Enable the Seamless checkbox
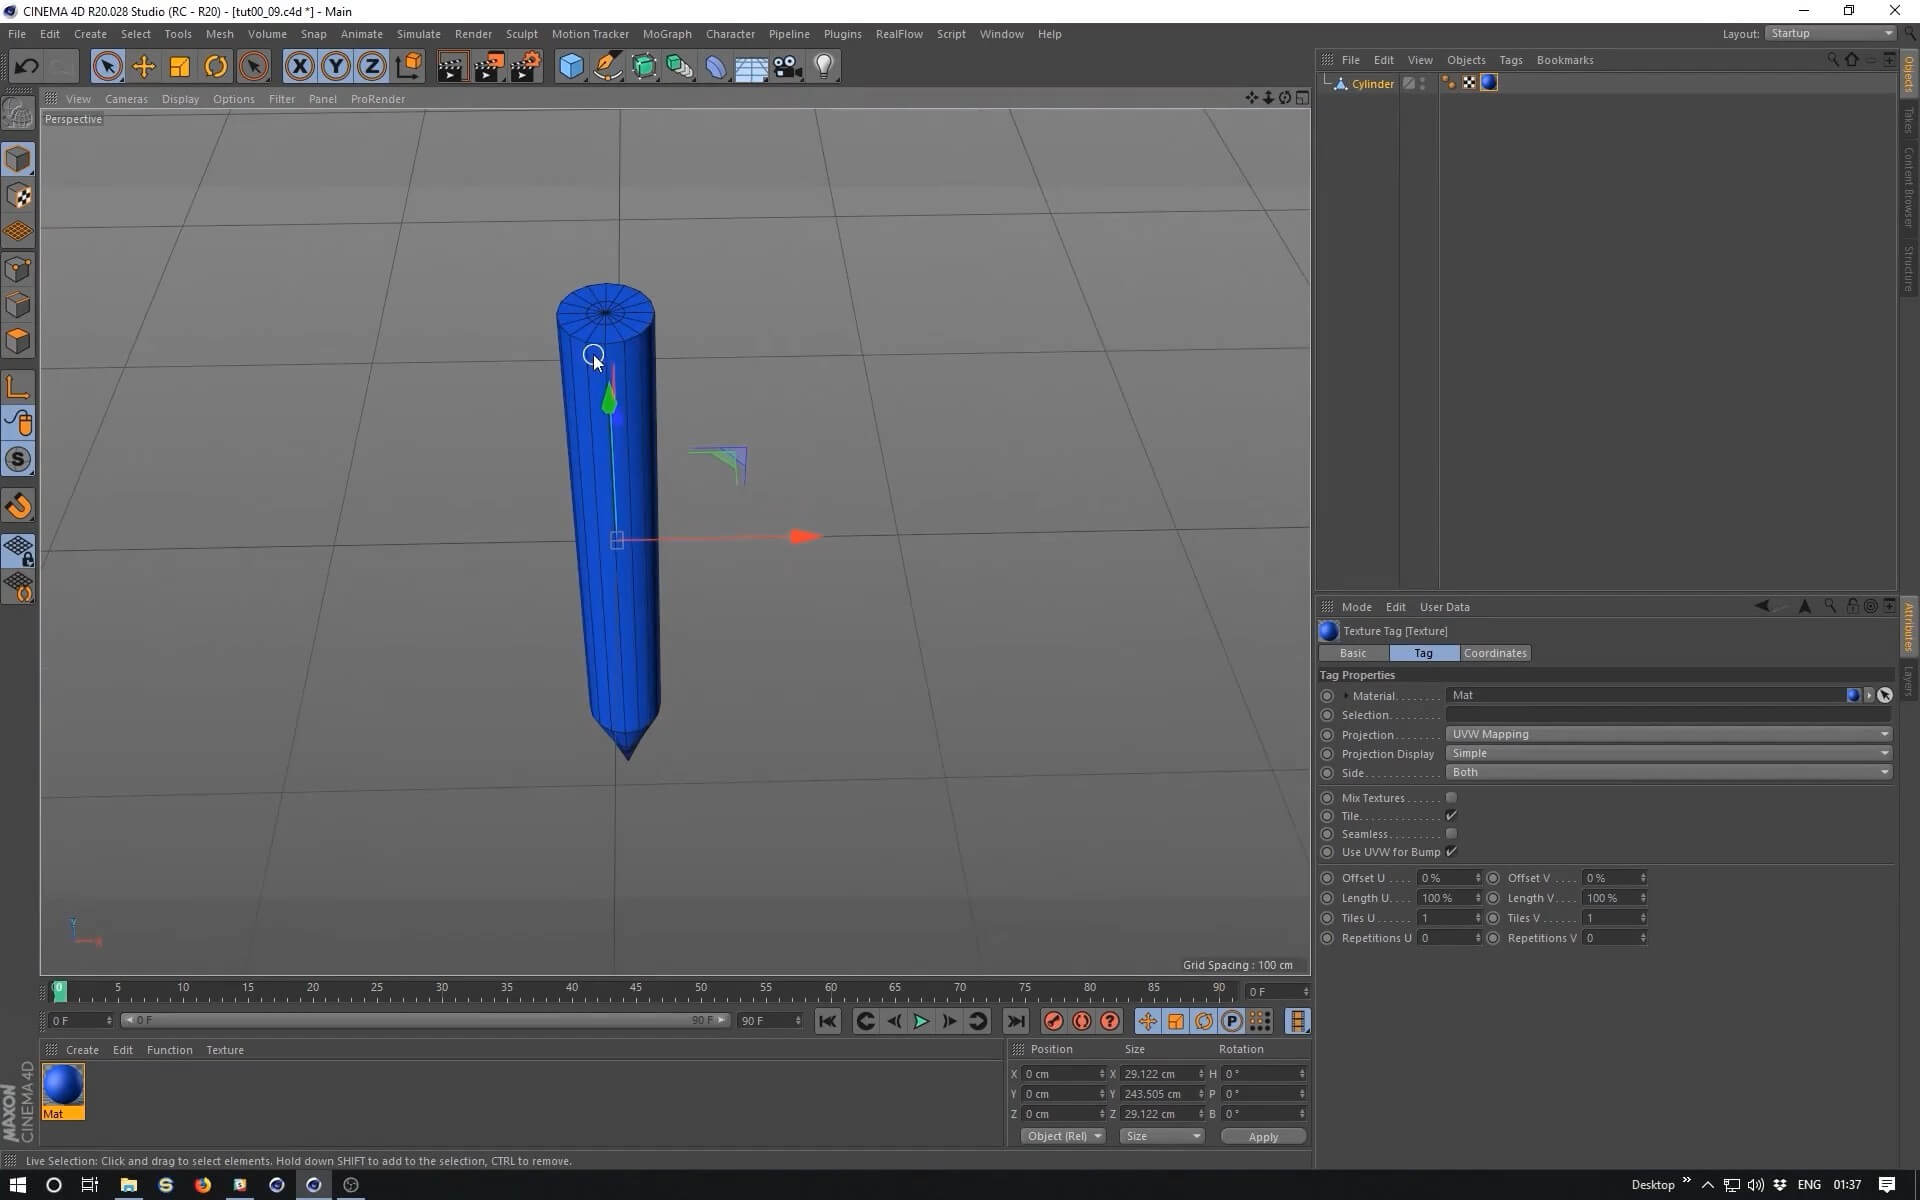The height and width of the screenshot is (1200, 1920). pos(1451,834)
